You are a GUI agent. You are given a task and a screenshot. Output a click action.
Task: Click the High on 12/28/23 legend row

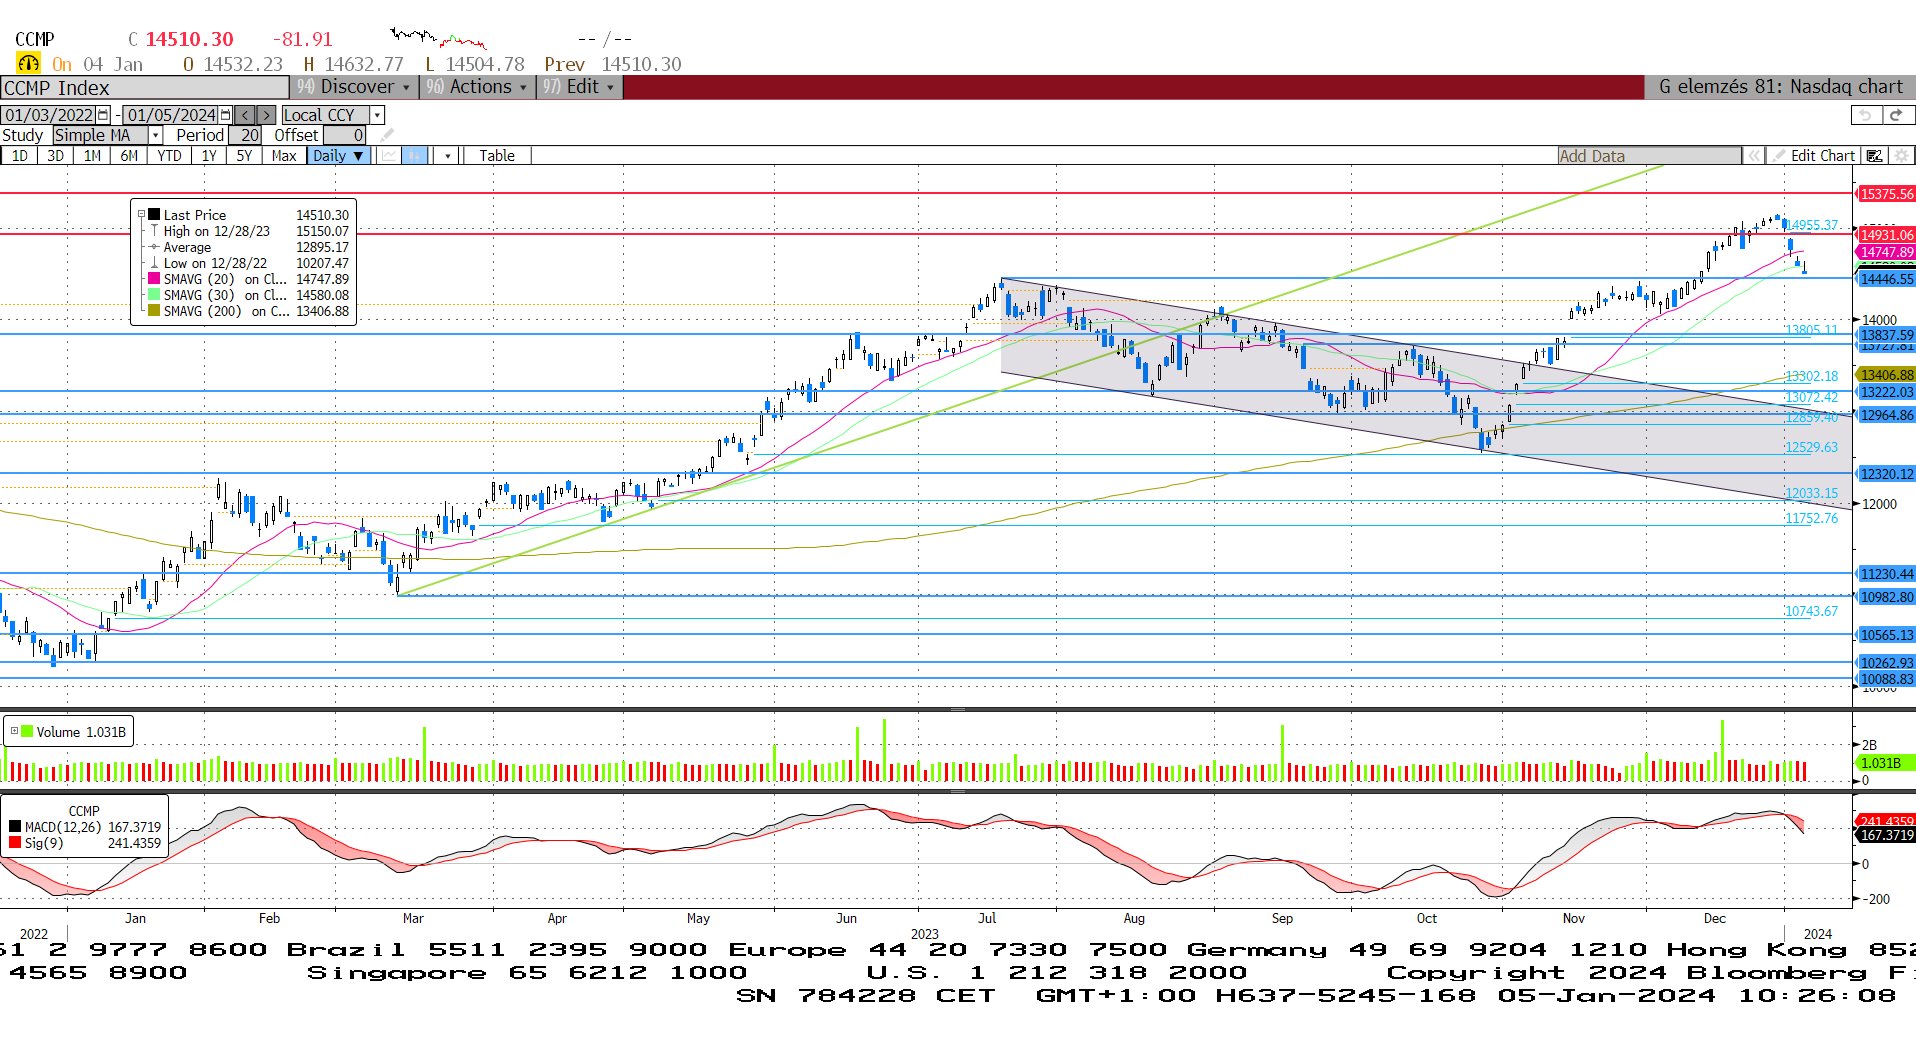(249, 230)
